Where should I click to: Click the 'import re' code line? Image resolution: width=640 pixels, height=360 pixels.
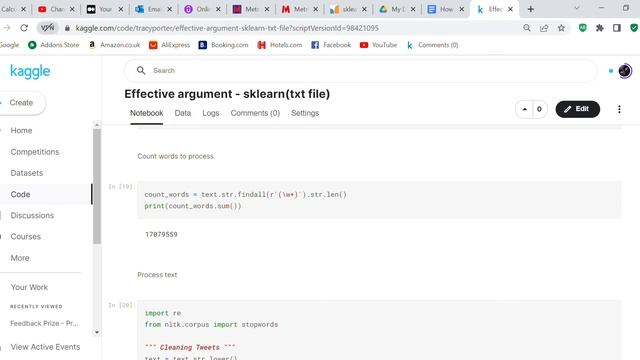coord(162,313)
